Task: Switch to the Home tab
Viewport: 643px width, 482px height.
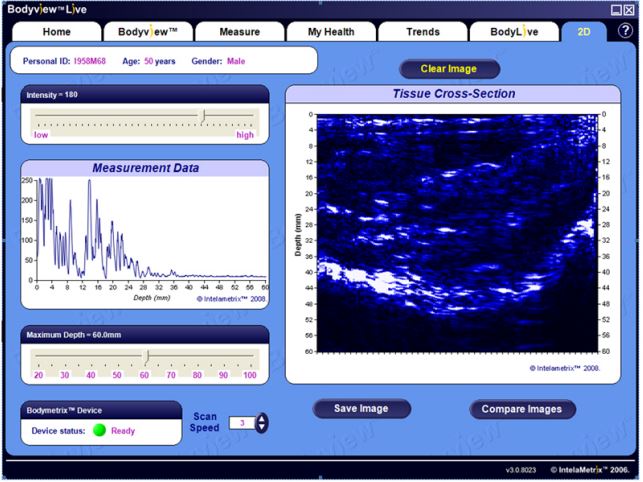Action: [x=57, y=32]
